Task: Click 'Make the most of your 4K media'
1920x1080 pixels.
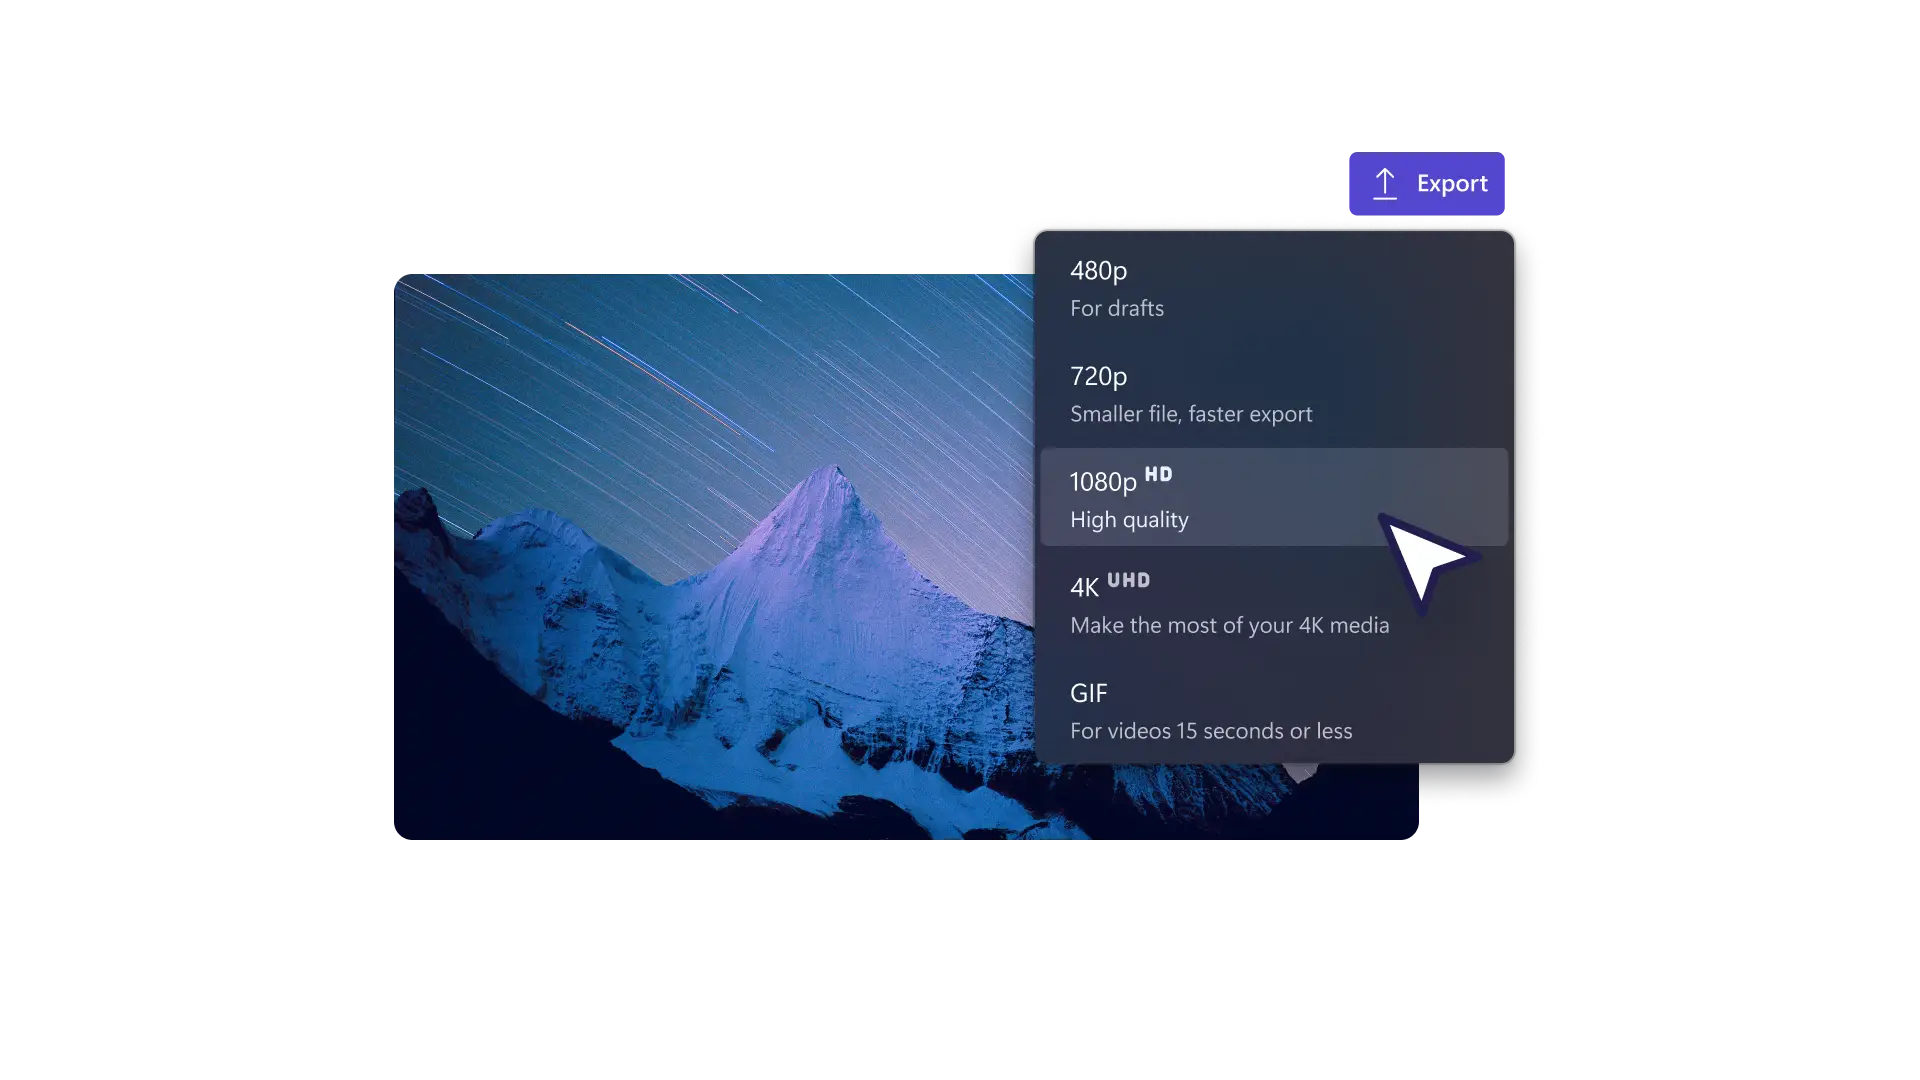Action: tap(1229, 625)
